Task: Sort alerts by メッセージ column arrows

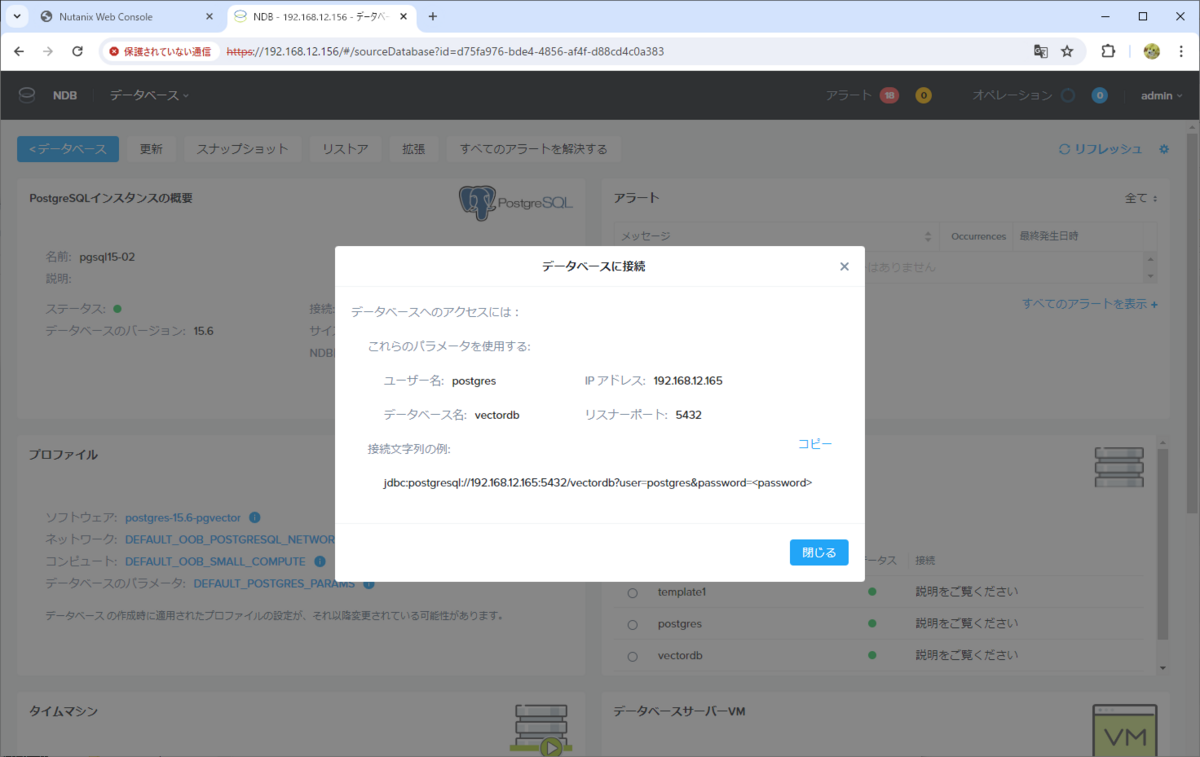Action: 929,237
